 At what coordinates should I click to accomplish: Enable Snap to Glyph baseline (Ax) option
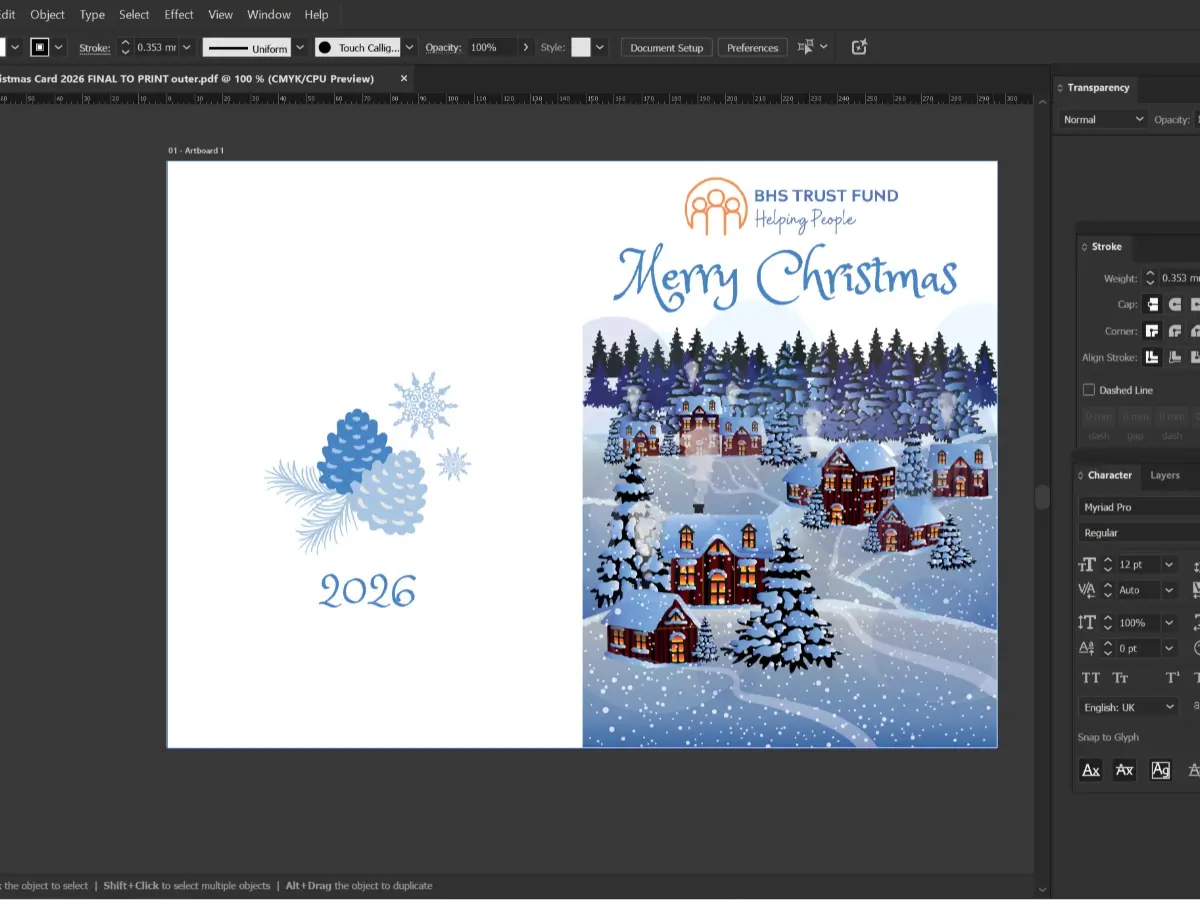1091,770
